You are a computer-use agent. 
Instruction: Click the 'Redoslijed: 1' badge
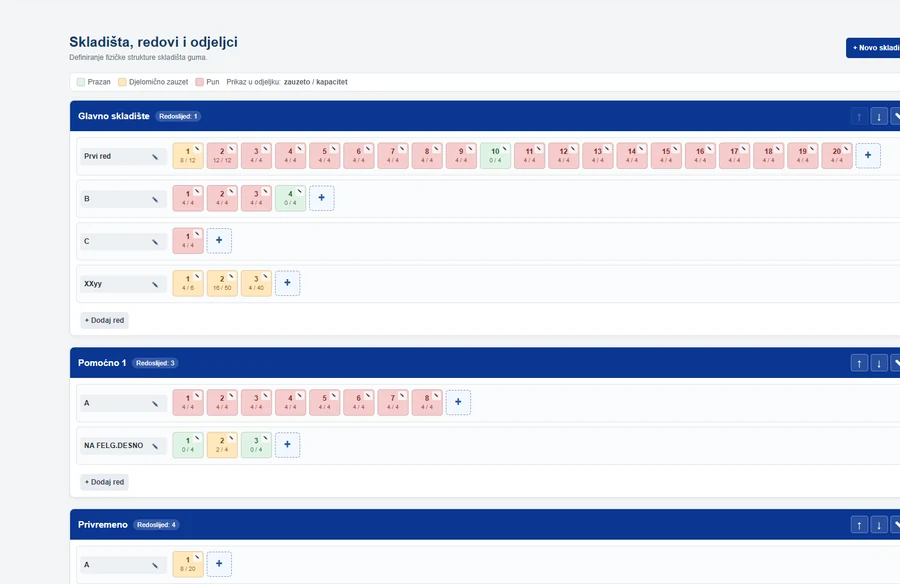pyautogui.click(x=179, y=117)
